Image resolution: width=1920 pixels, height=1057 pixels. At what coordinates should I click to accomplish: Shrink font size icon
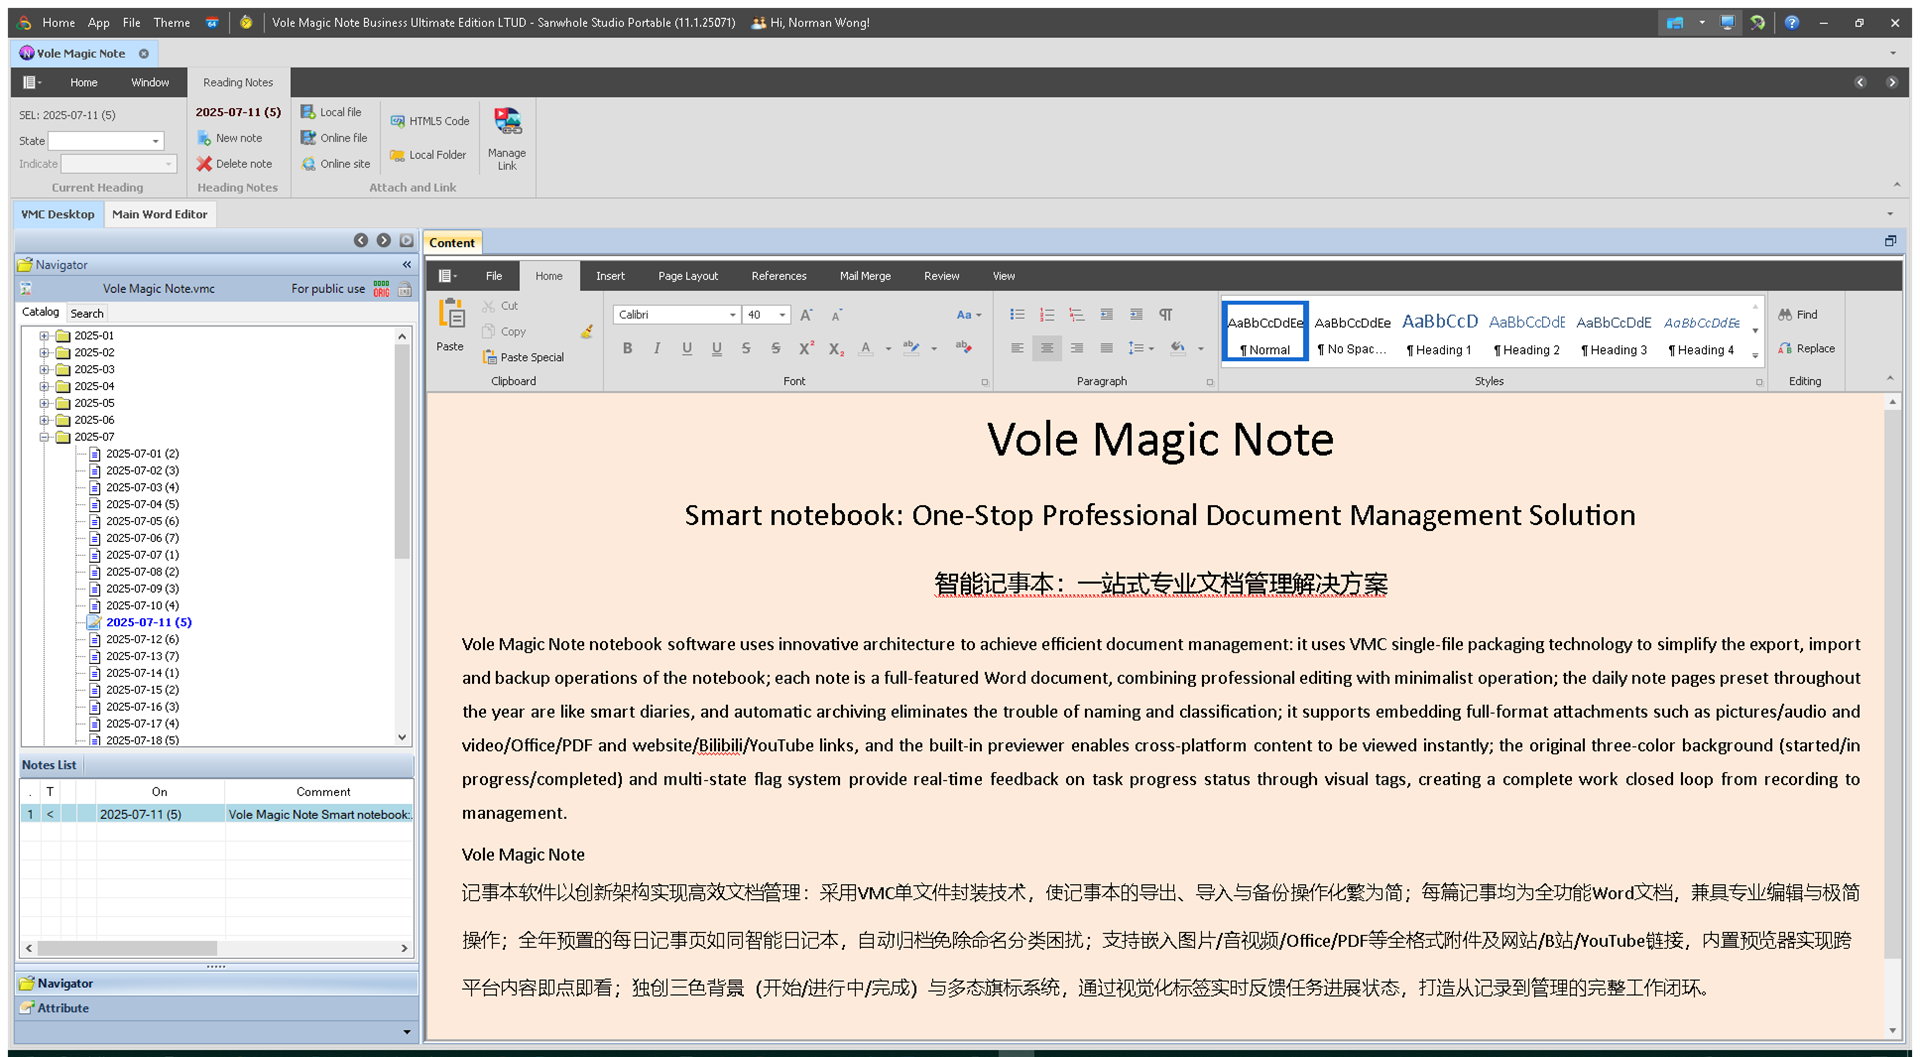point(837,315)
